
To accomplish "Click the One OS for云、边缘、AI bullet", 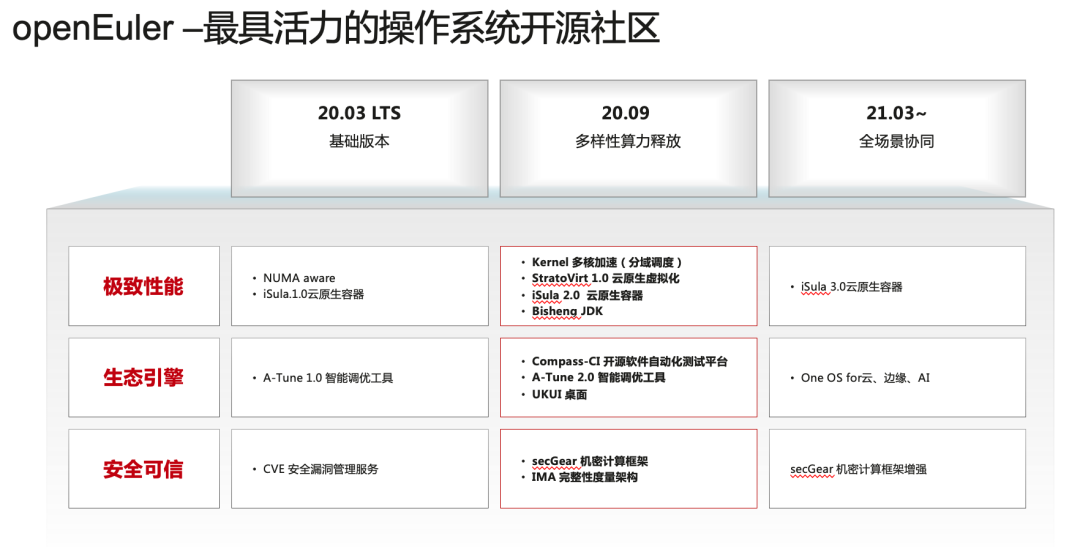I will [x=865, y=378].
